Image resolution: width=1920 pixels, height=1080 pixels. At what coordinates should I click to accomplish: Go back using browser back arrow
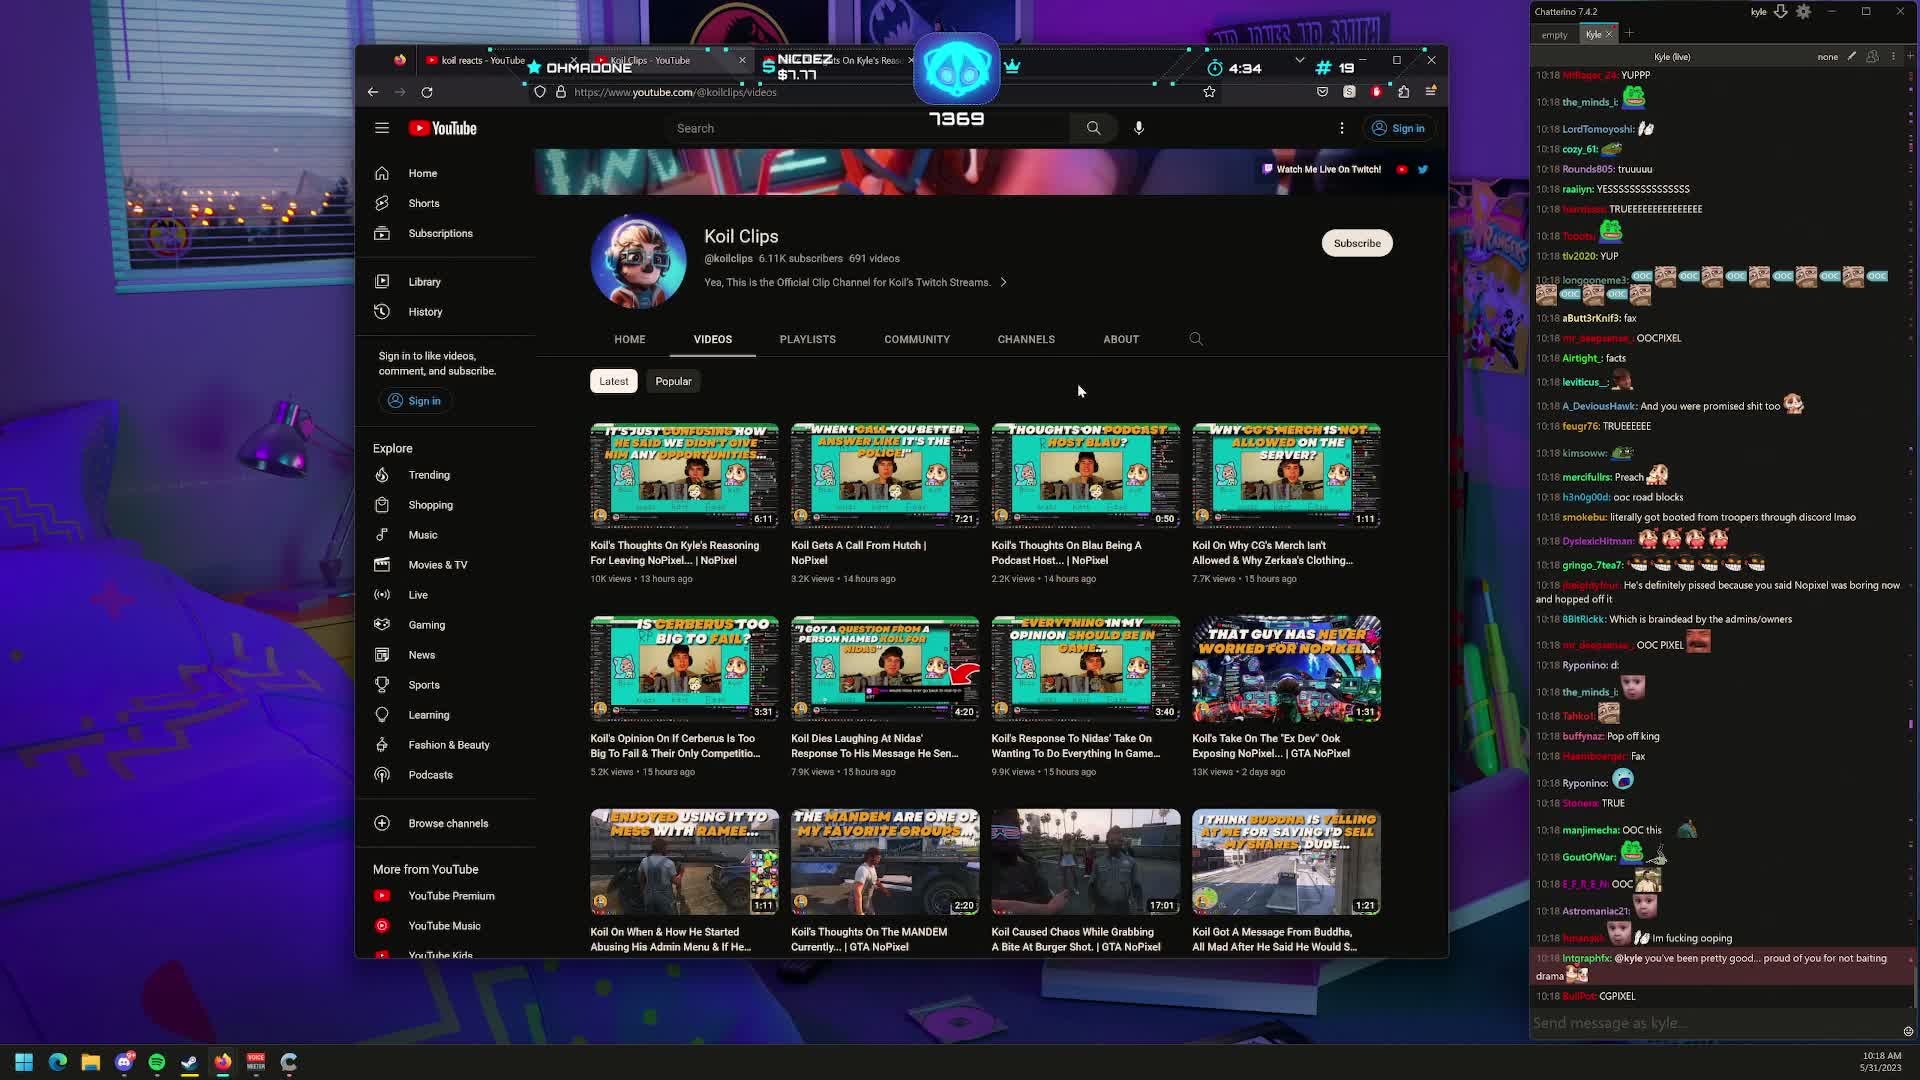(373, 92)
